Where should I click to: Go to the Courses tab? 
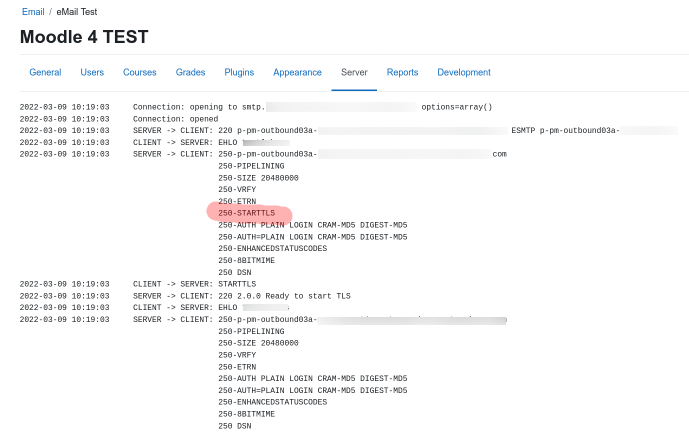click(140, 72)
